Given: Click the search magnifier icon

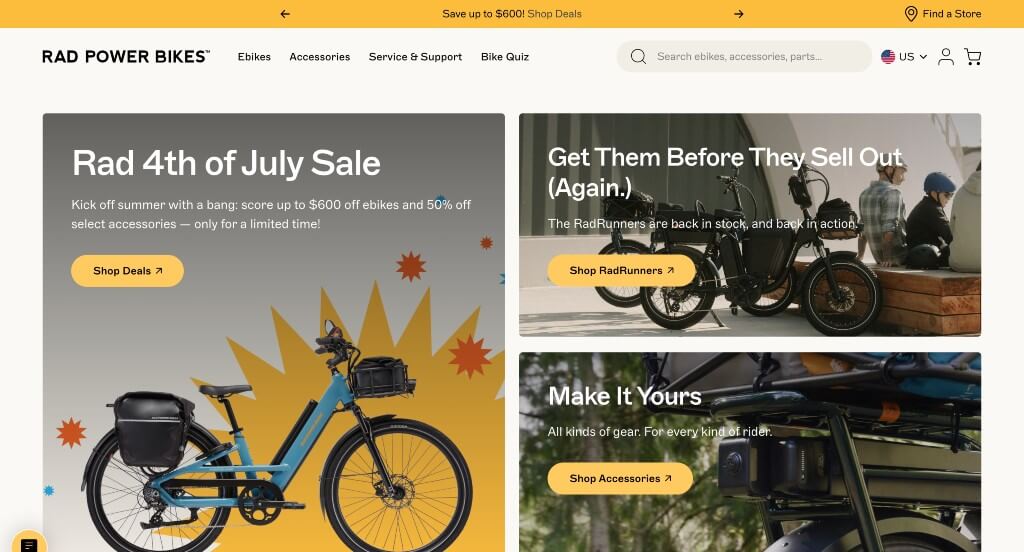Looking at the screenshot, I should click(x=638, y=57).
